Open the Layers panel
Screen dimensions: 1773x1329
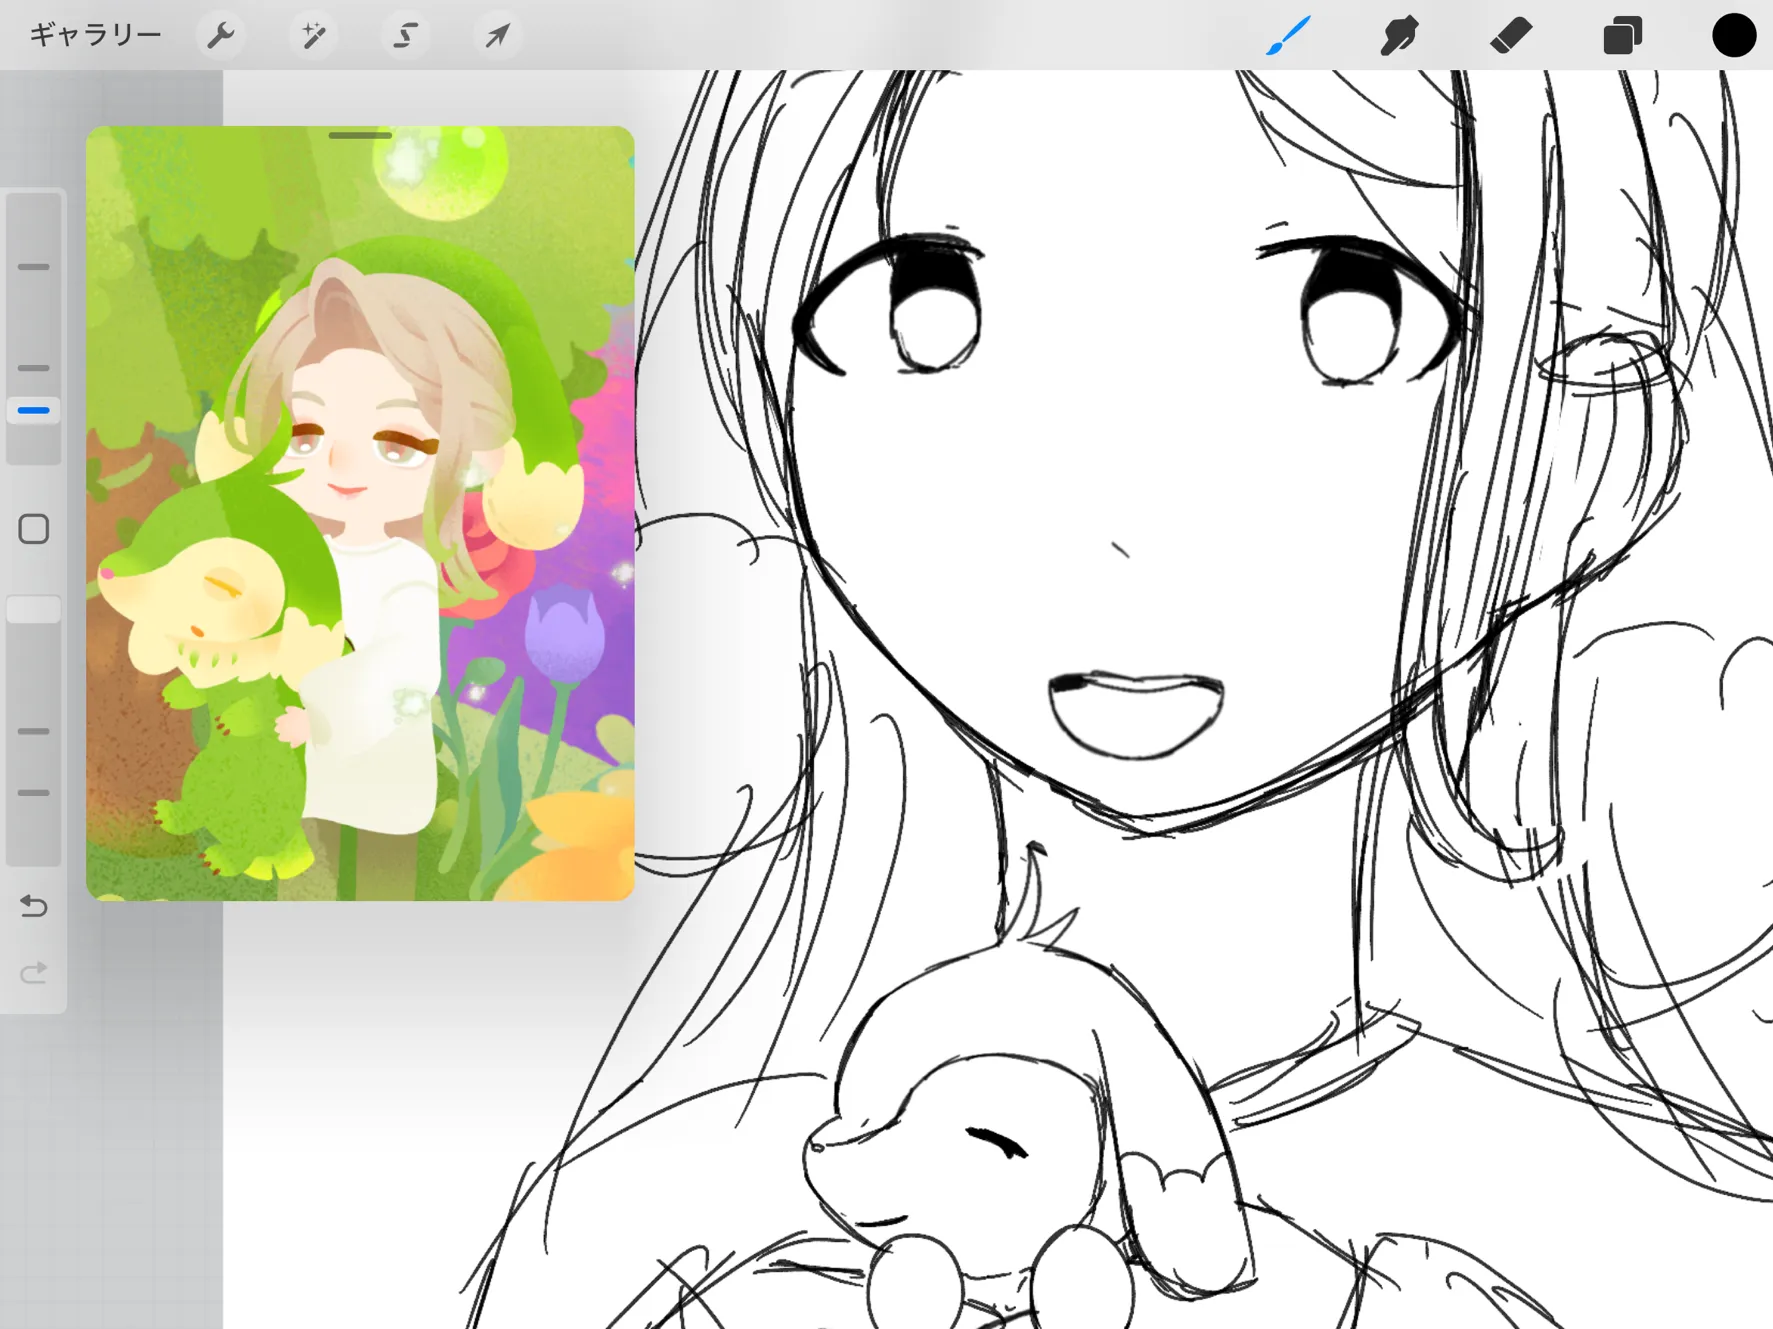1622,36
